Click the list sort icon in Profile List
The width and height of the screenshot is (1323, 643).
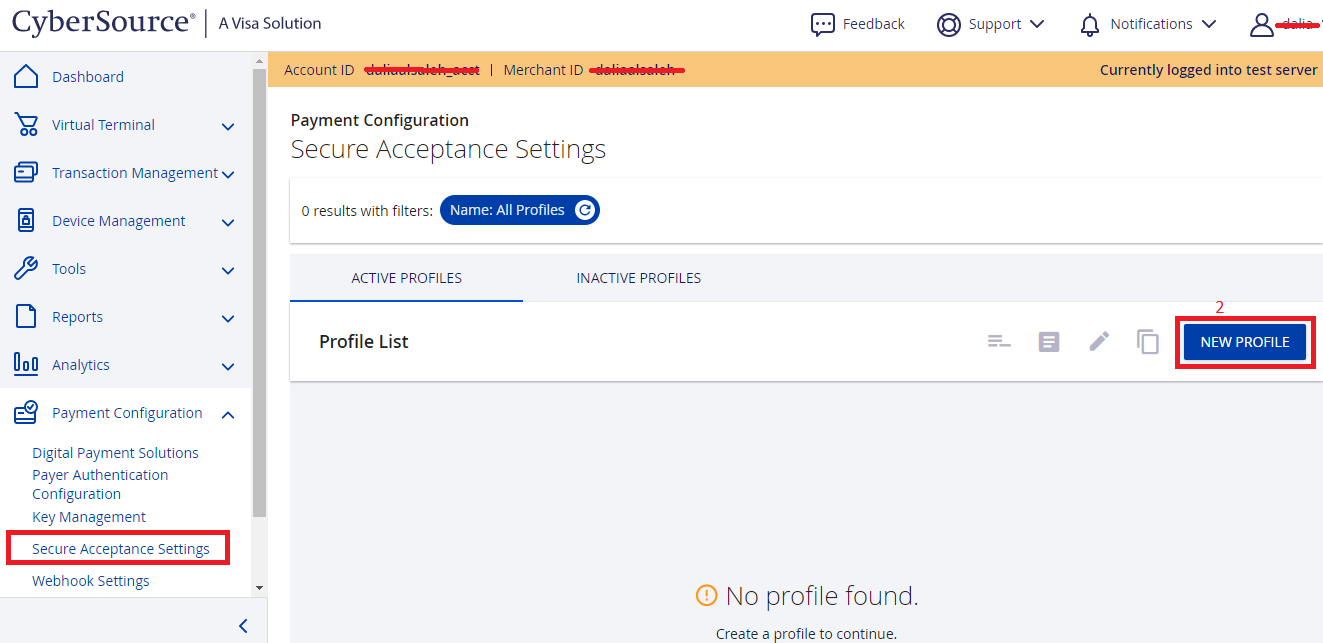pyautogui.click(x=999, y=342)
